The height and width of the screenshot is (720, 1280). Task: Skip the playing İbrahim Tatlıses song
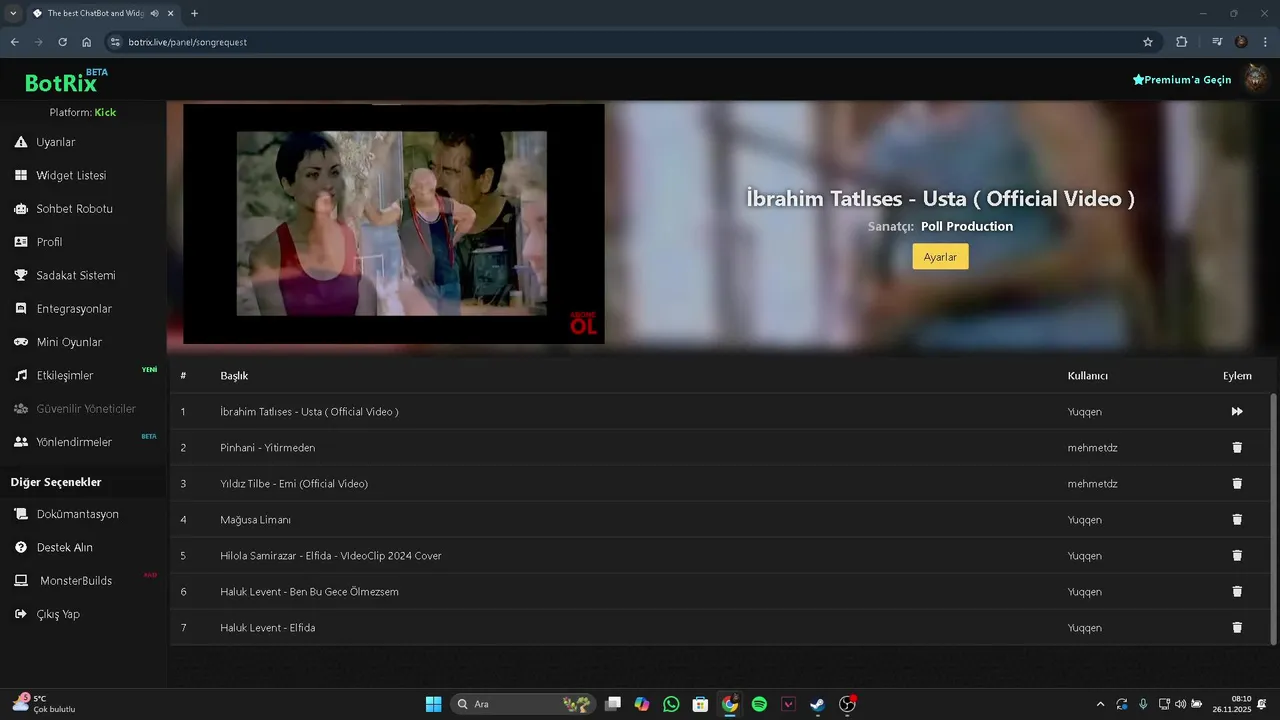(x=1237, y=412)
